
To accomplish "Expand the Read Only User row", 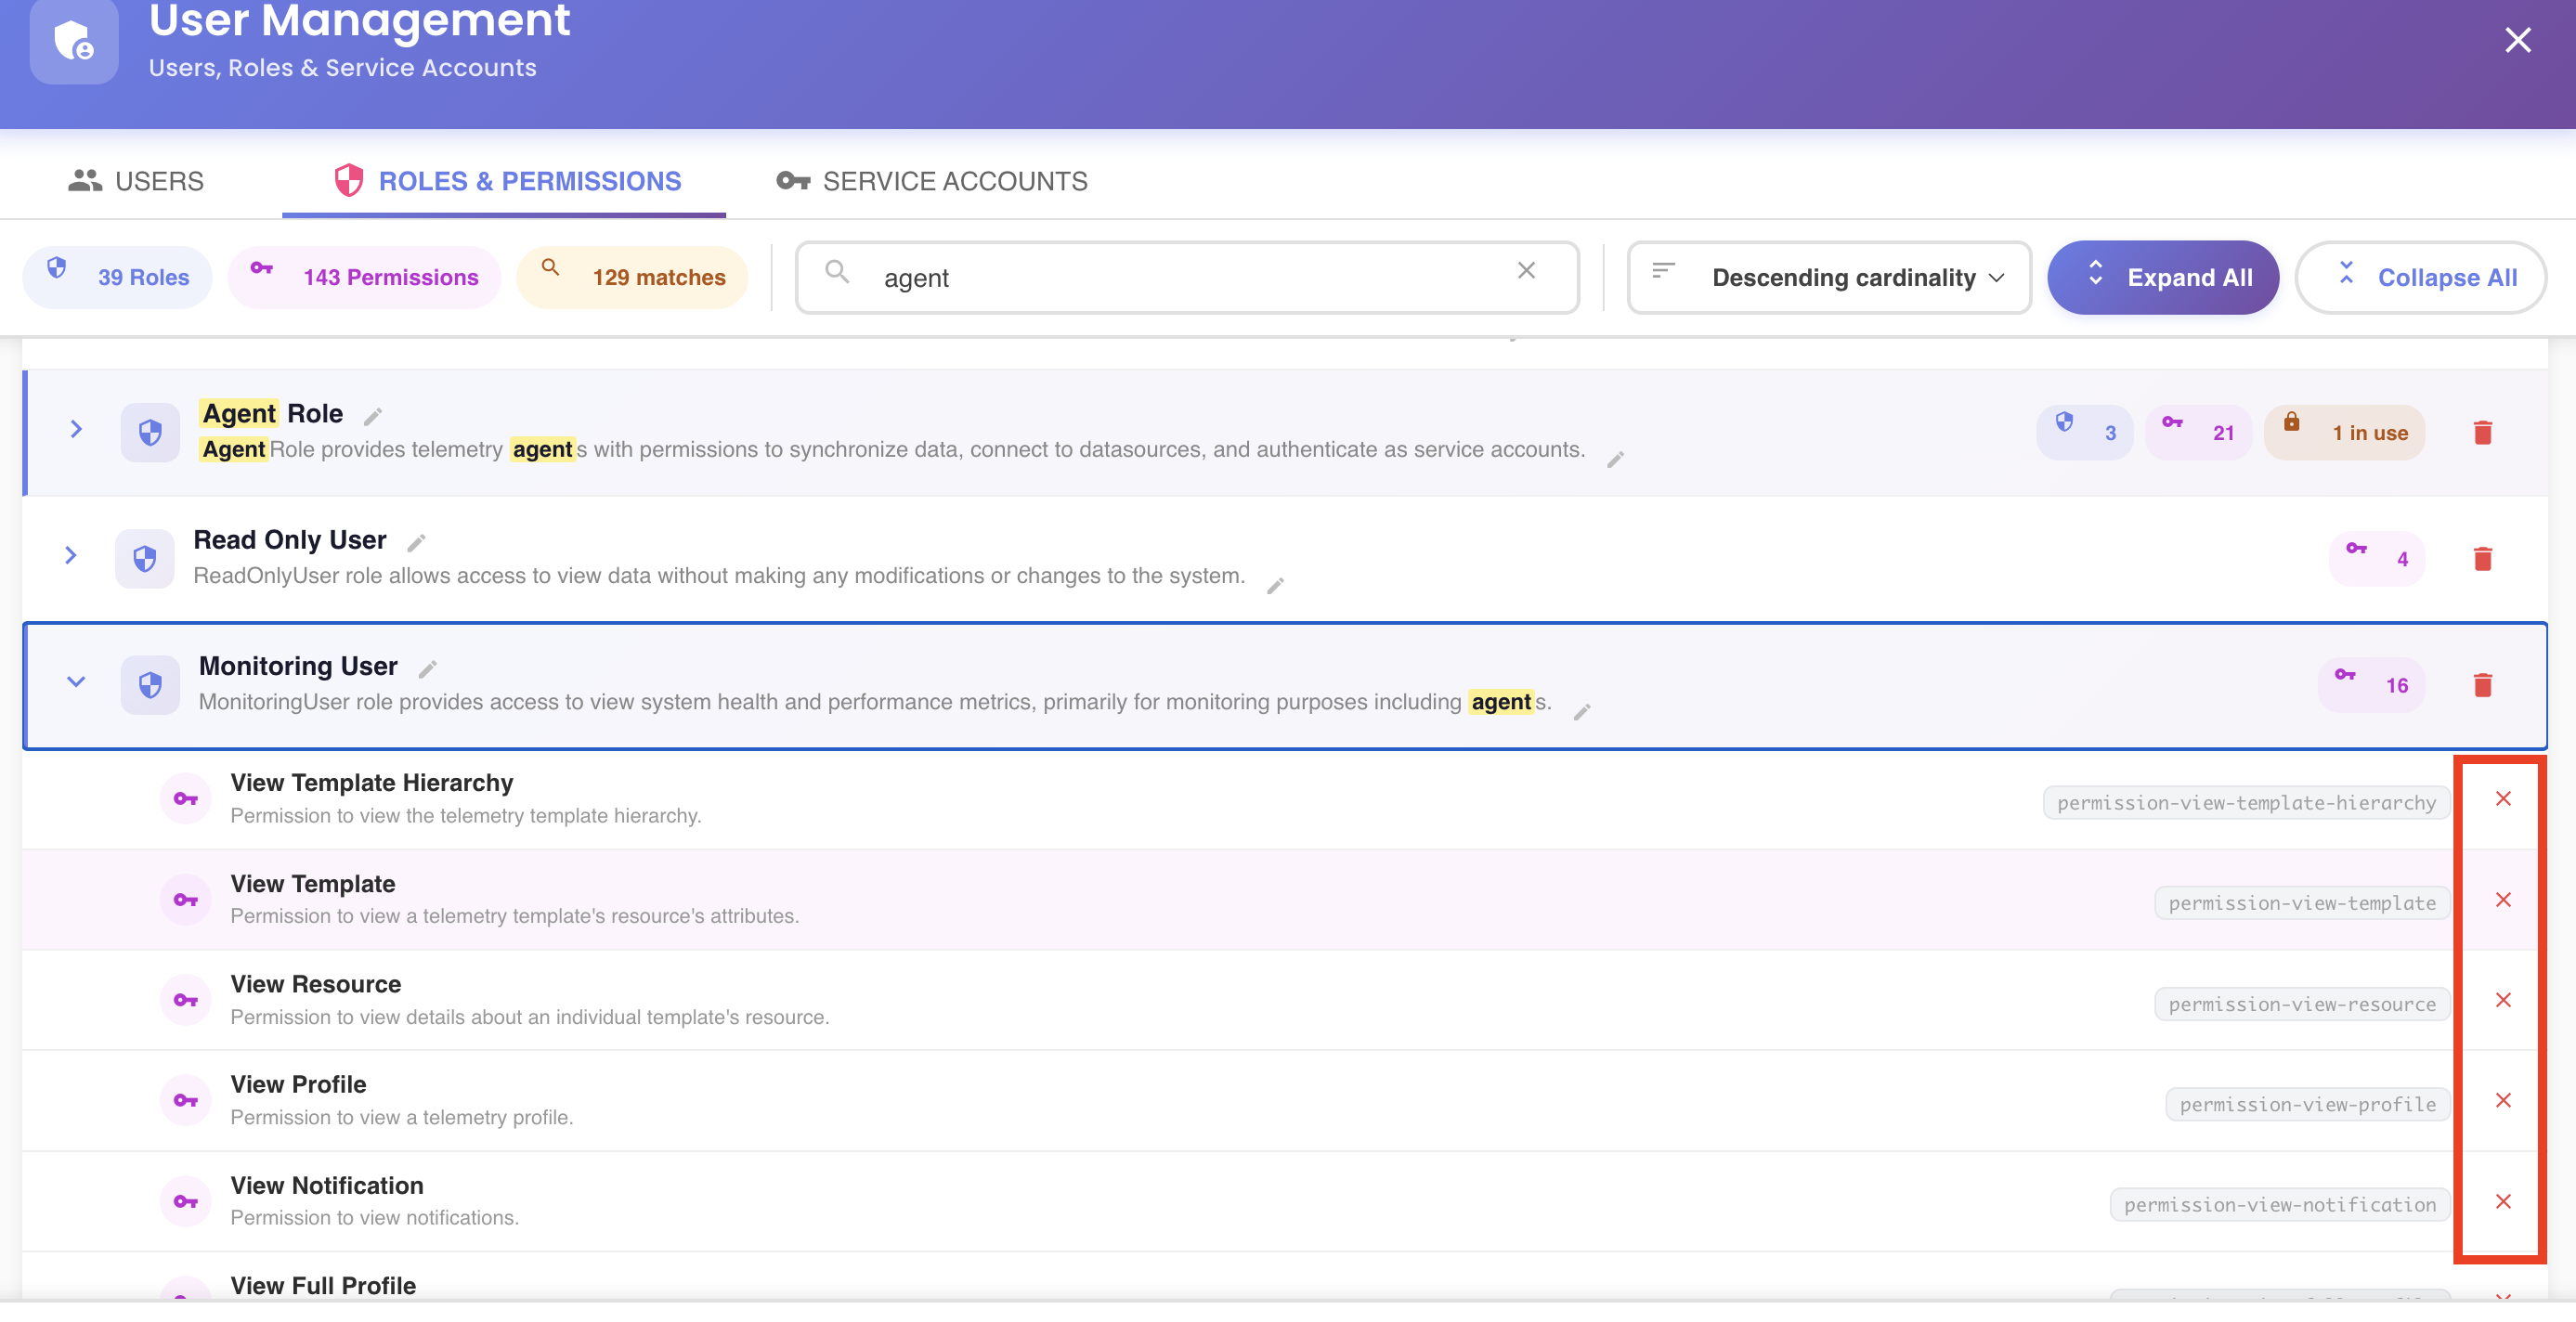I will click(x=70, y=555).
